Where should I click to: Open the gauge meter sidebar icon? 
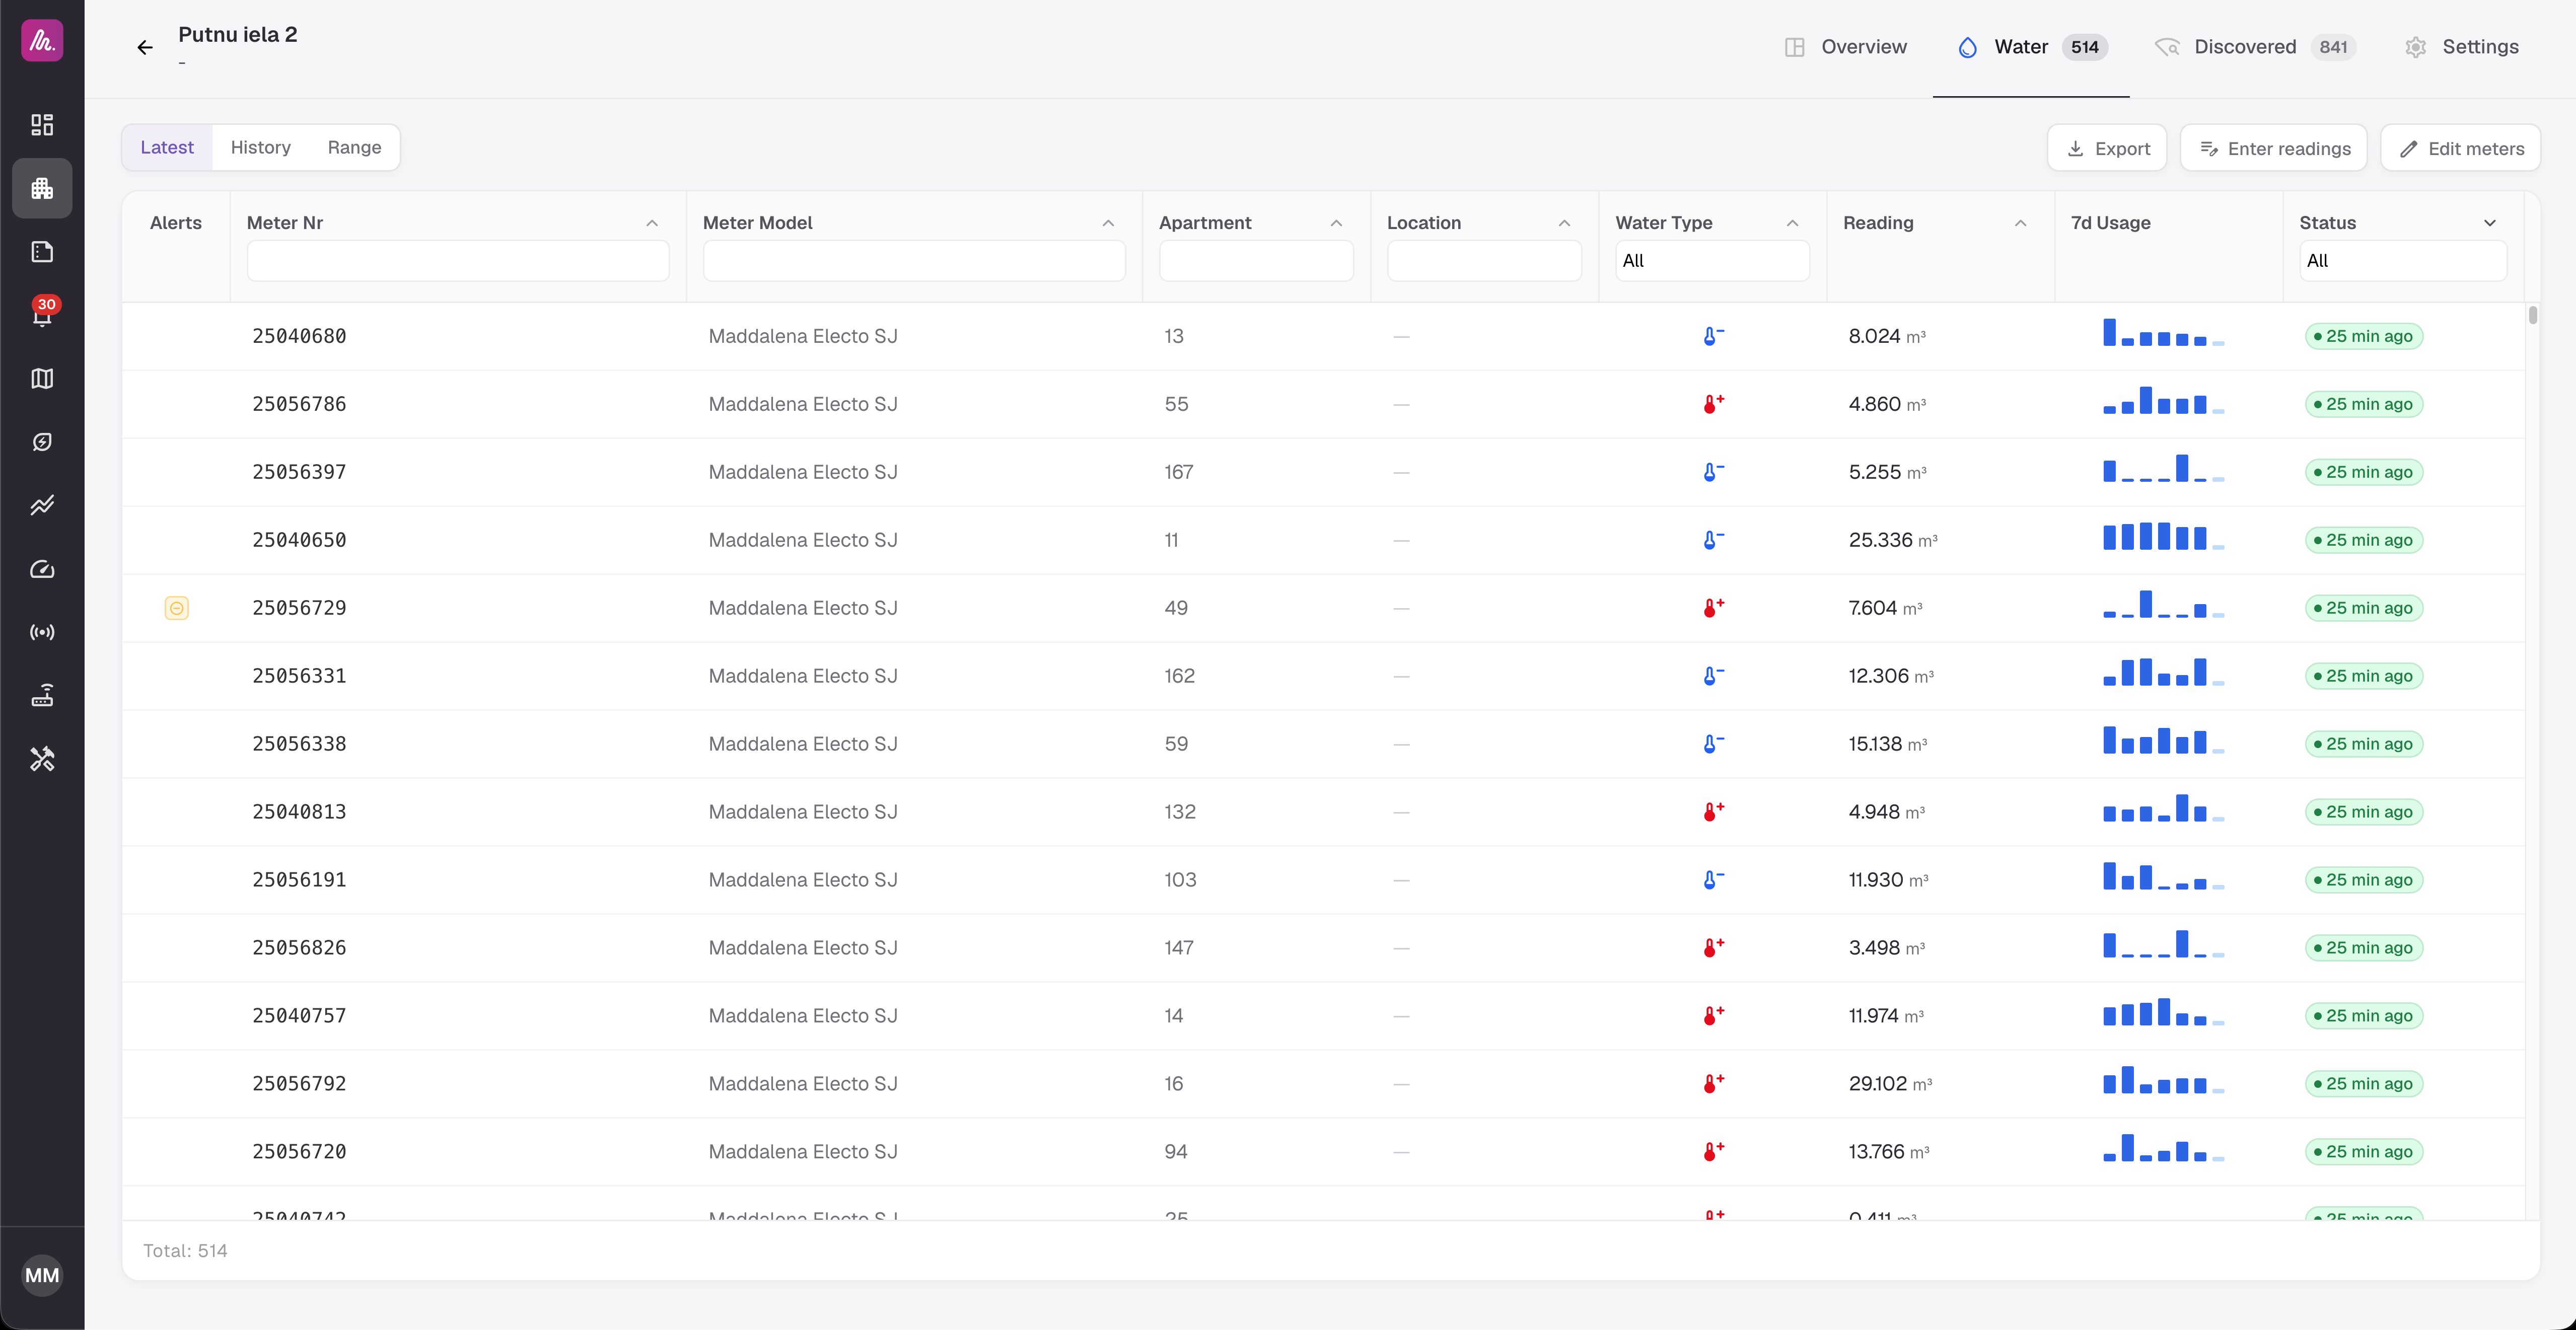point(42,568)
